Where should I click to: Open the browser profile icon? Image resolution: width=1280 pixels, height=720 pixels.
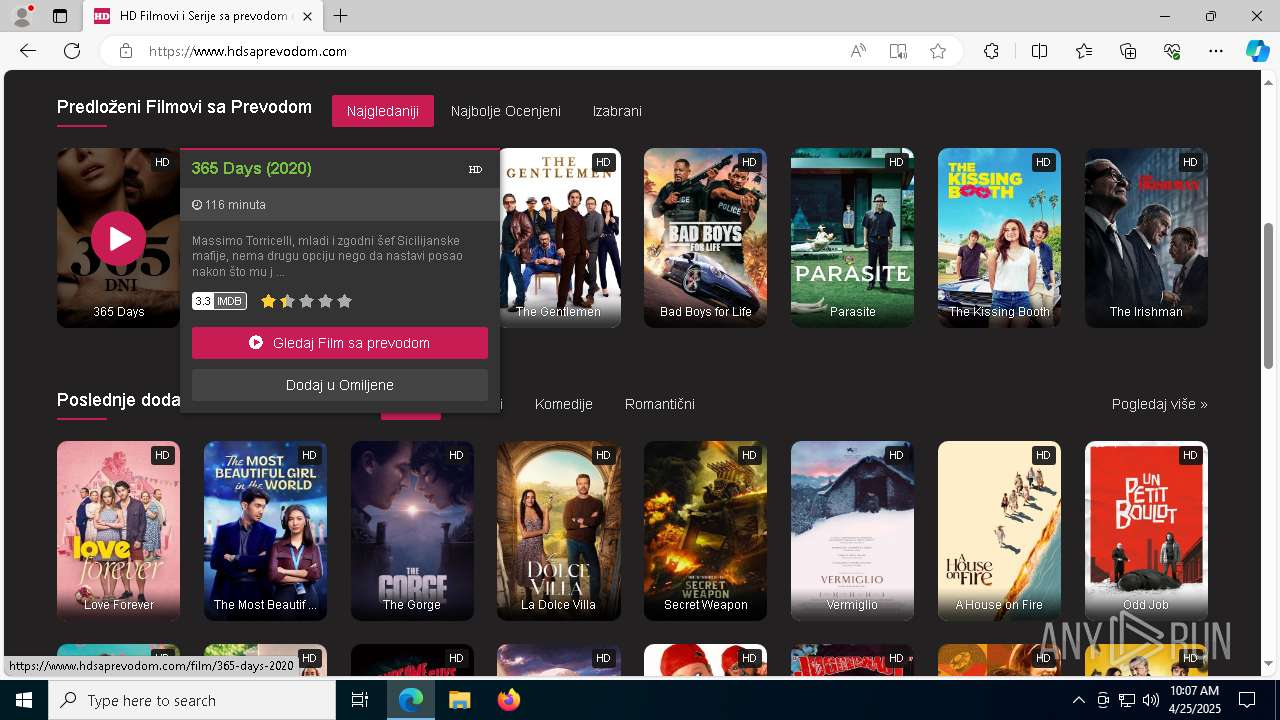22,16
